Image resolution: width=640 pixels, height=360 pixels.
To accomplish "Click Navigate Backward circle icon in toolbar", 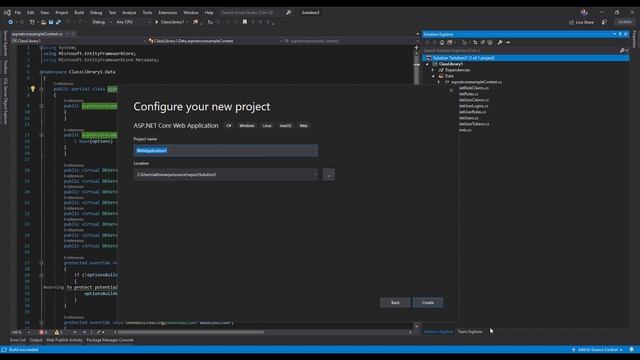I will (11, 22).
